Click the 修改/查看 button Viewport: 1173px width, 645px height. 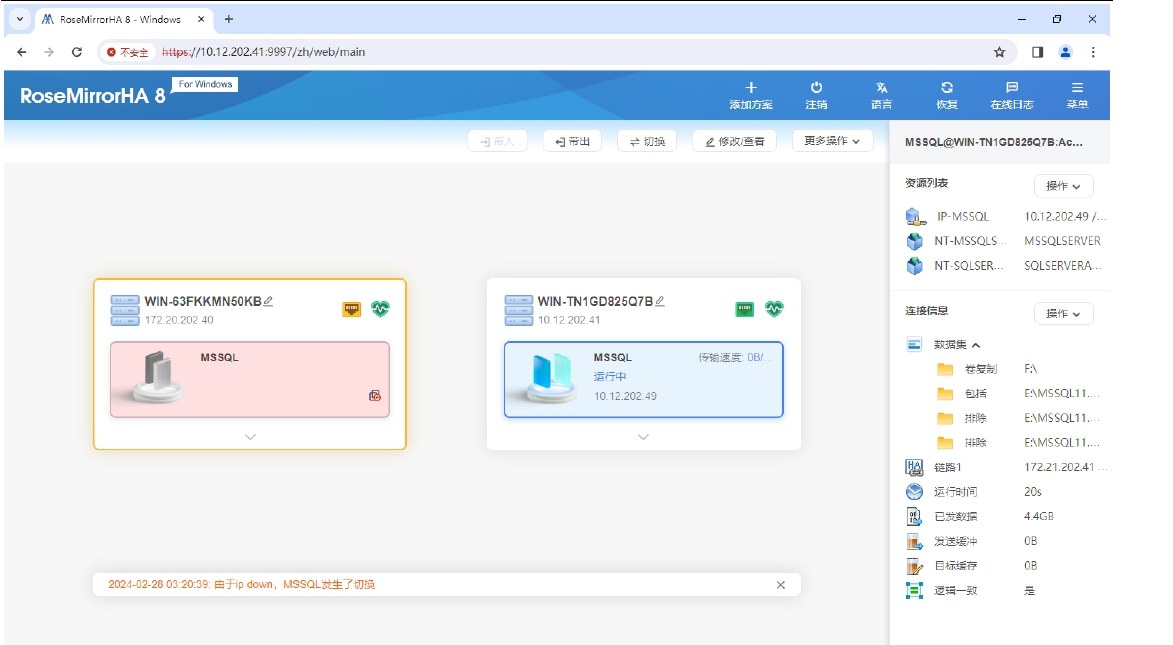click(735, 141)
